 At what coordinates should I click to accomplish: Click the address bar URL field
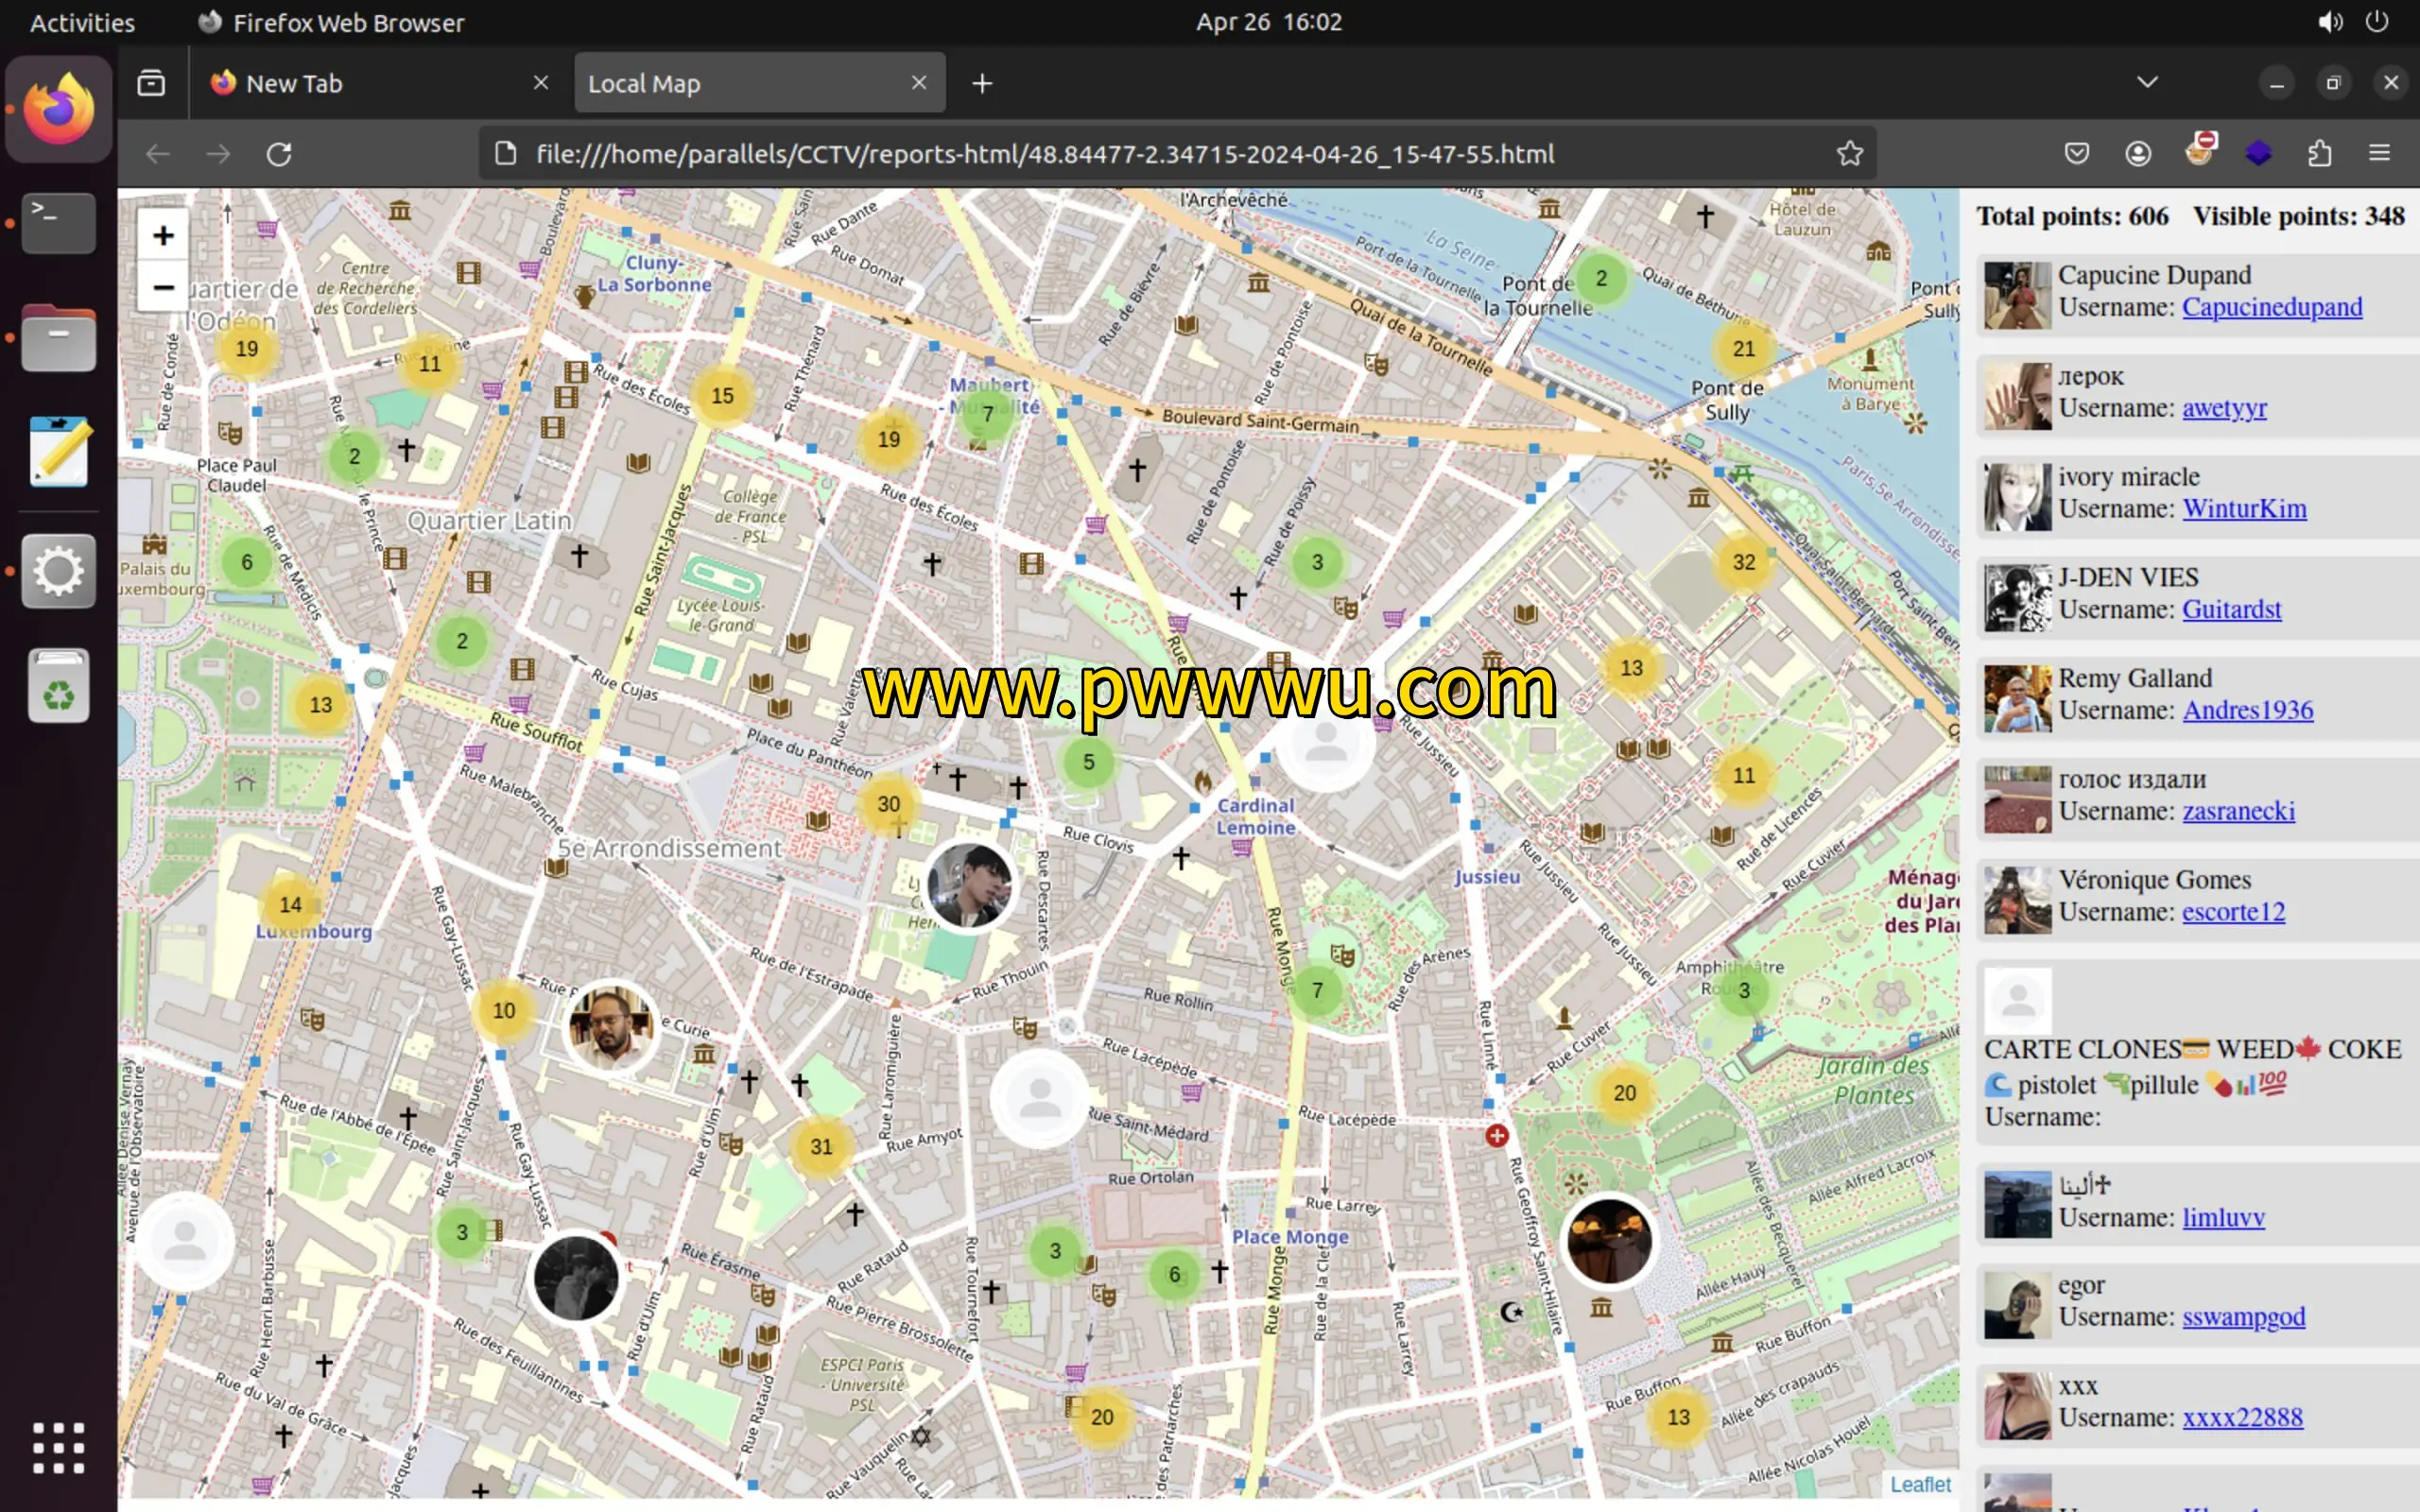click(1045, 154)
